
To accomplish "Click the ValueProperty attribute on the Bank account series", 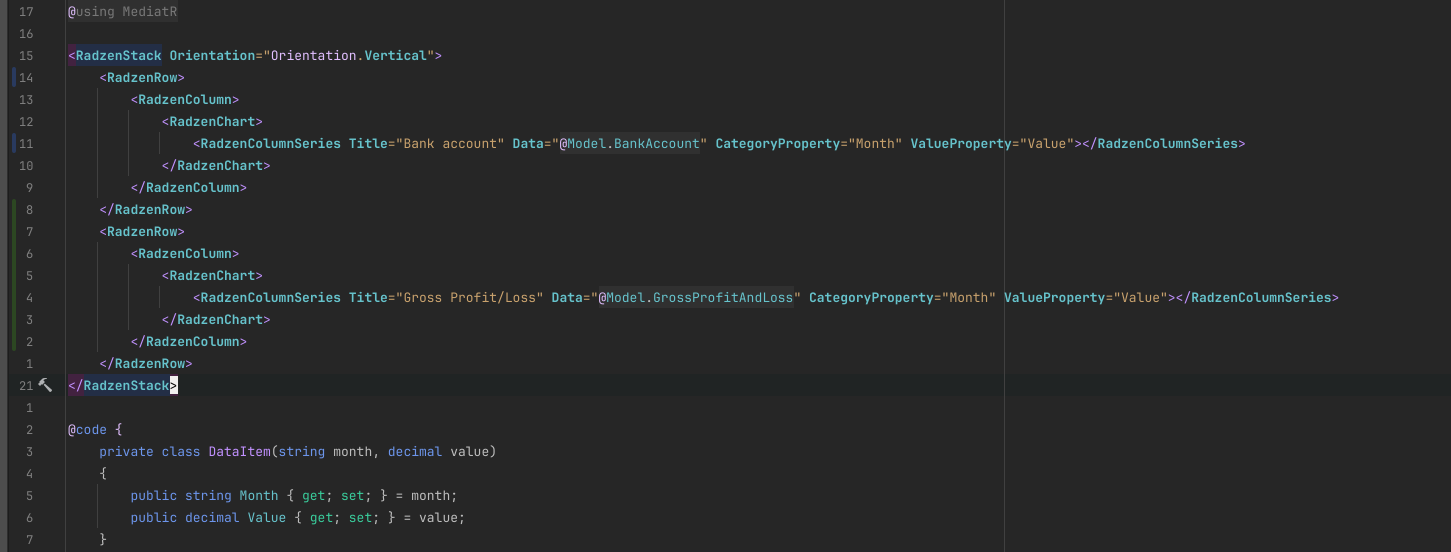I will click(960, 143).
